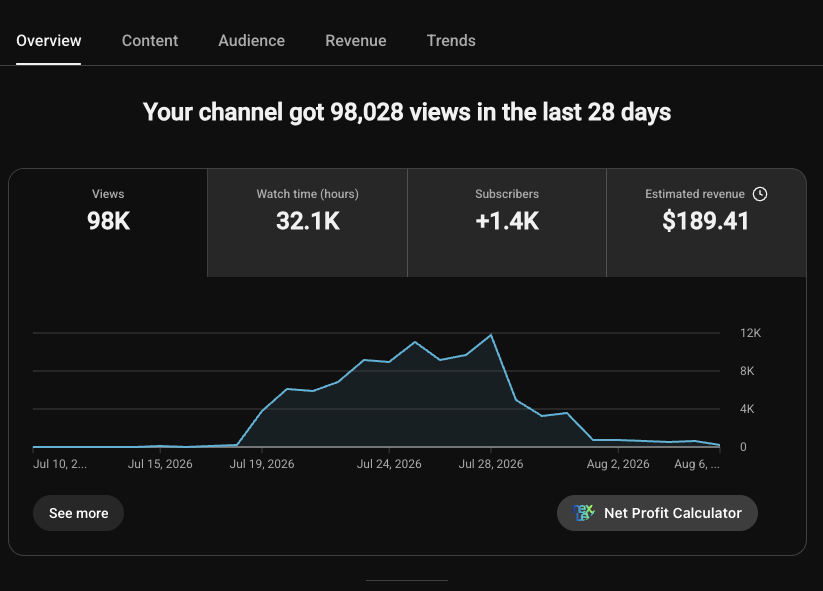Click the Jul 15, 2026 date label
This screenshot has height=591, width=823.
click(160, 464)
